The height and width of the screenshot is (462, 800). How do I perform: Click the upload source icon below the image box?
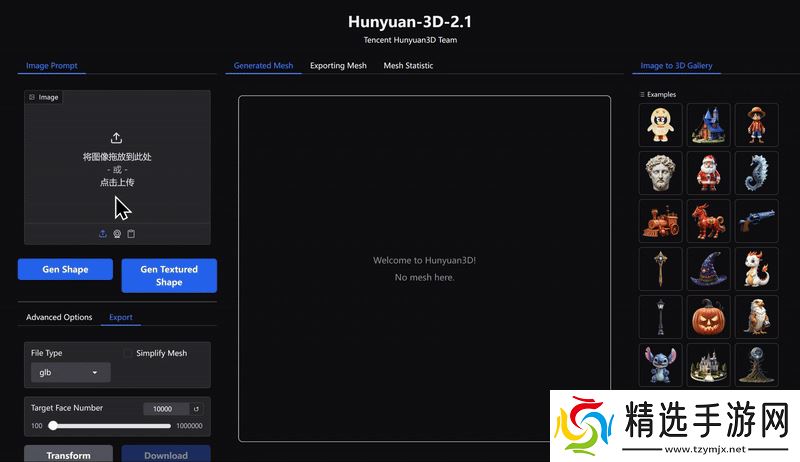[x=103, y=234]
